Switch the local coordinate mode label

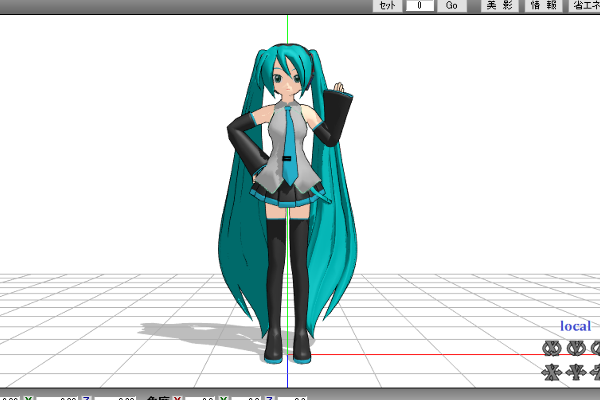576,326
